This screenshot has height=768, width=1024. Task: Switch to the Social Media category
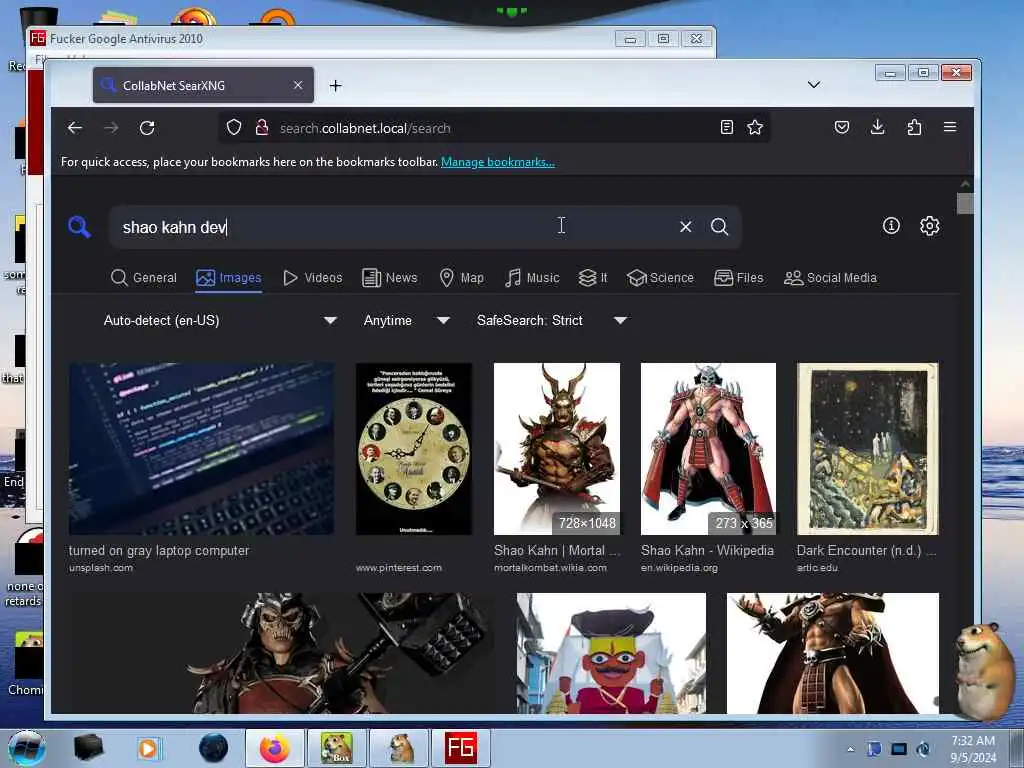[x=830, y=278]
